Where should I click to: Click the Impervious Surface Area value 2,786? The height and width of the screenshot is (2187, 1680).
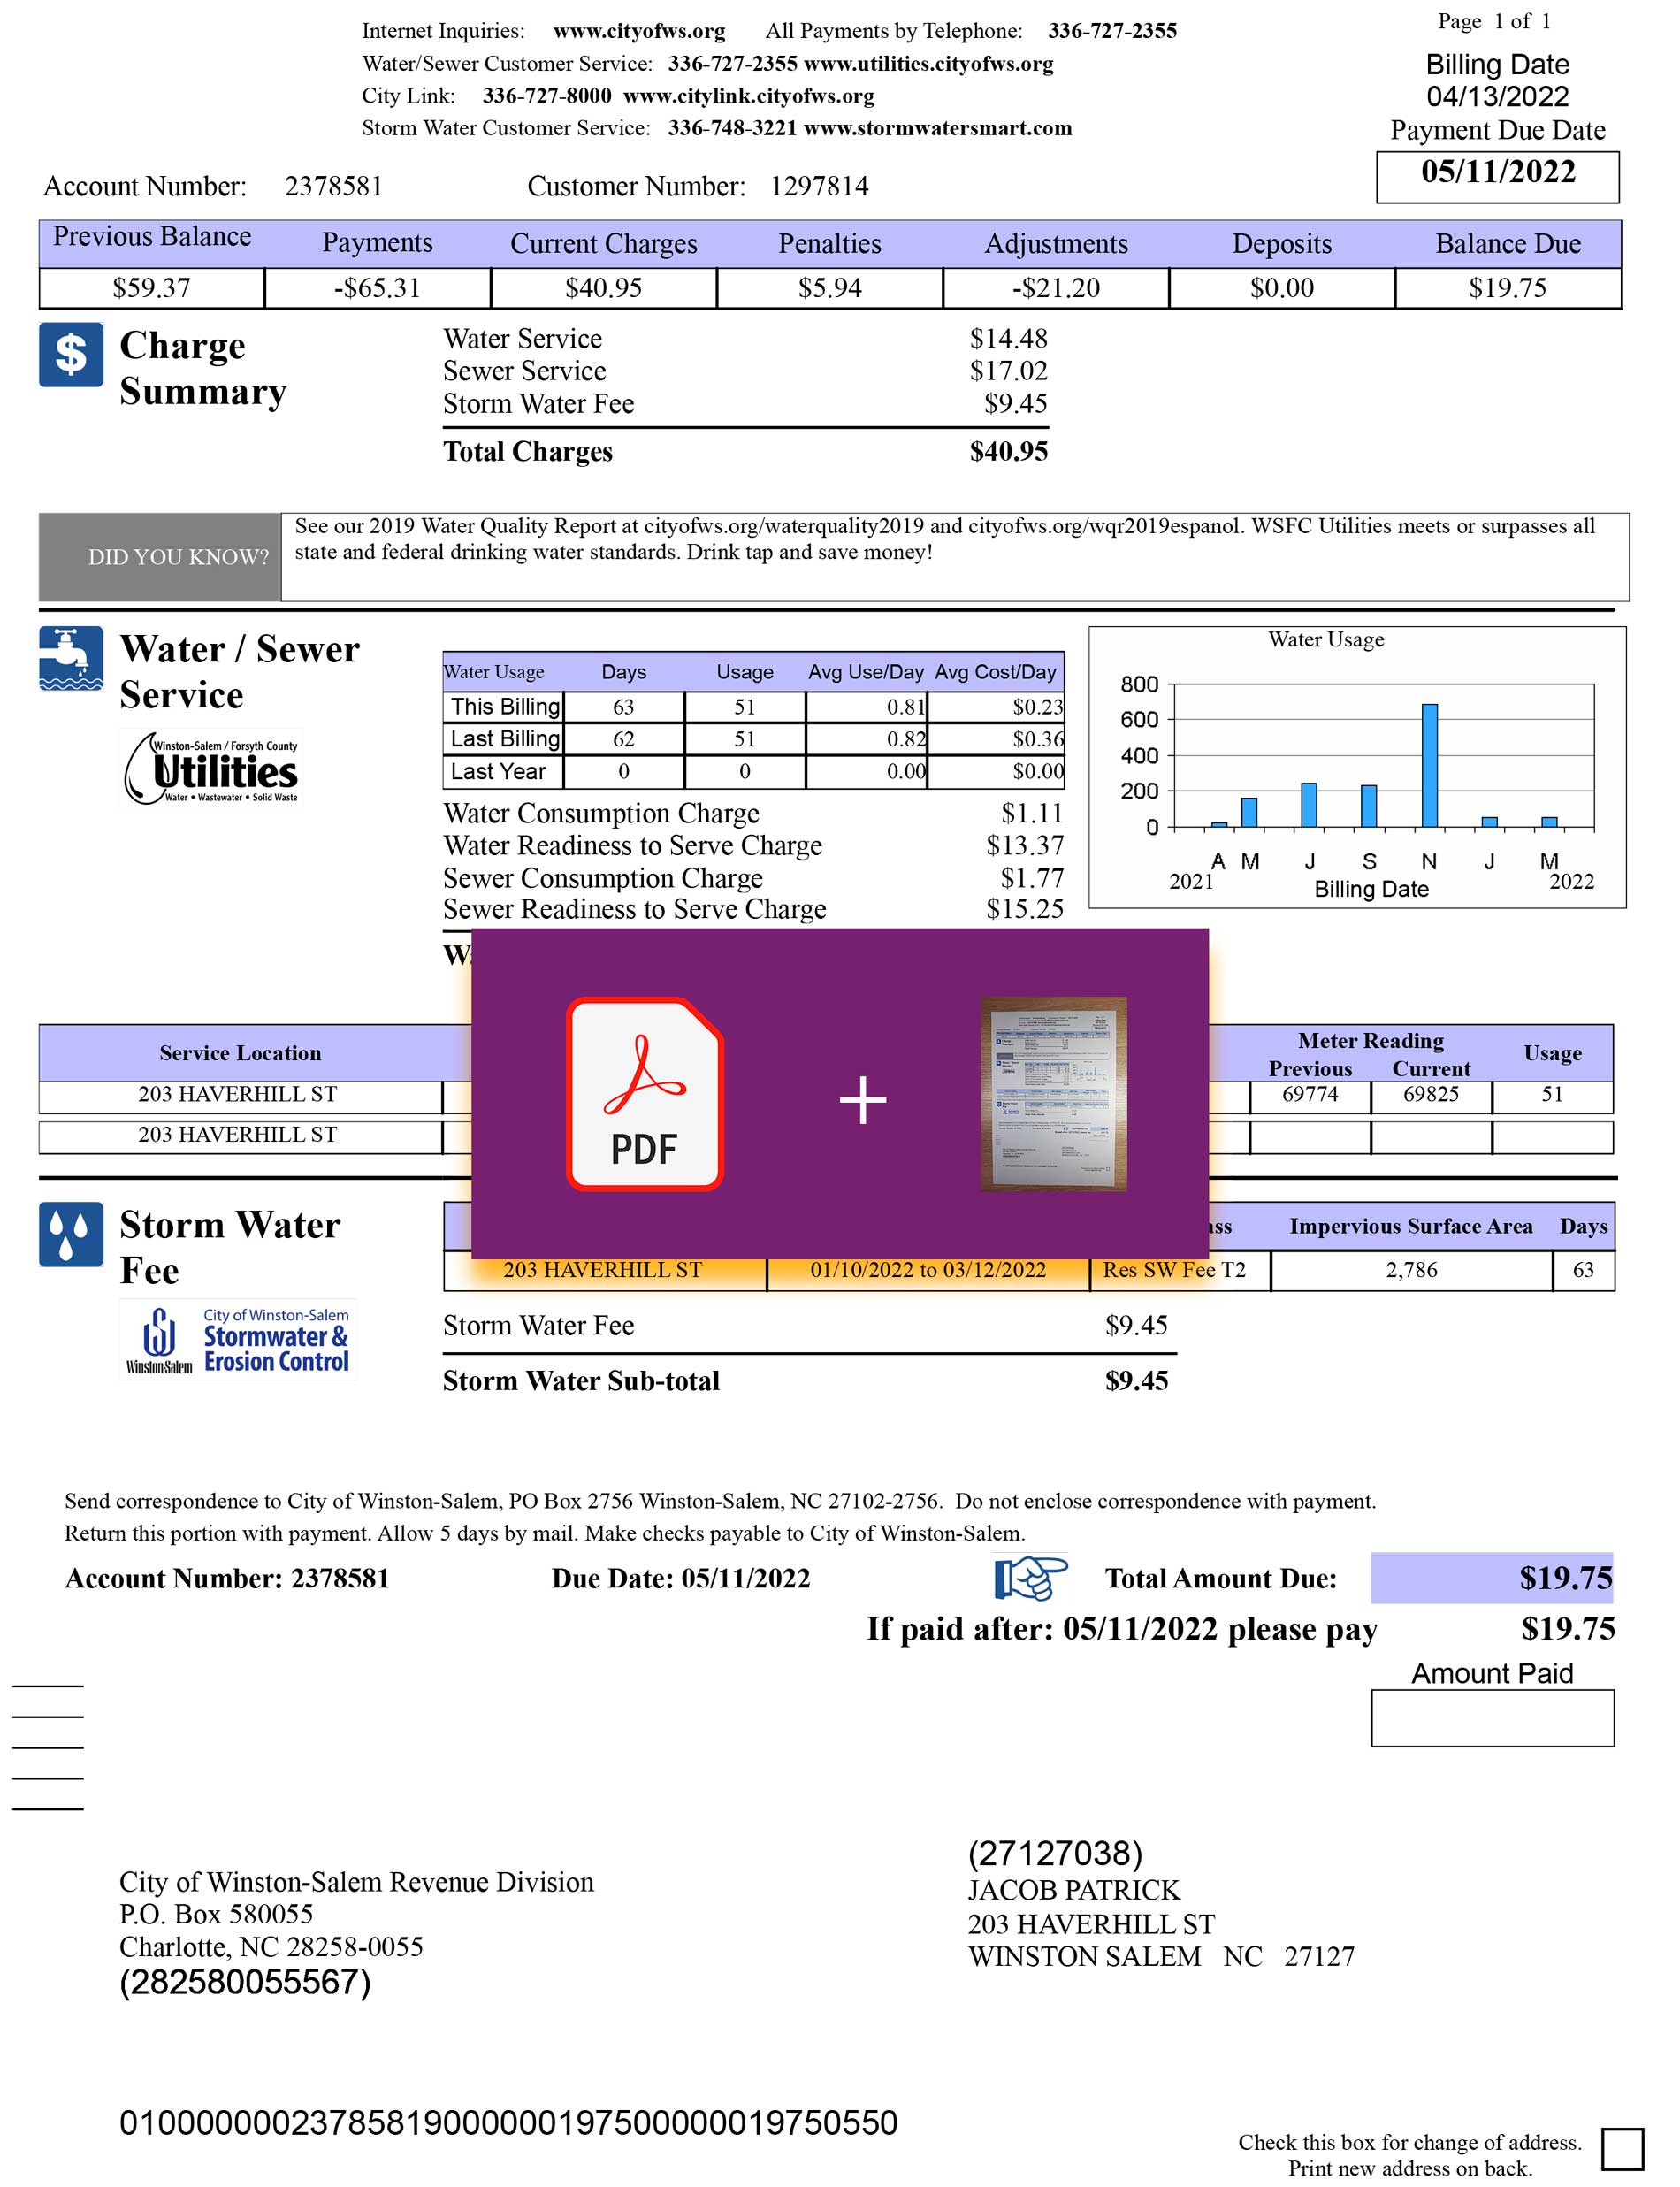tap(1412, 1270)
